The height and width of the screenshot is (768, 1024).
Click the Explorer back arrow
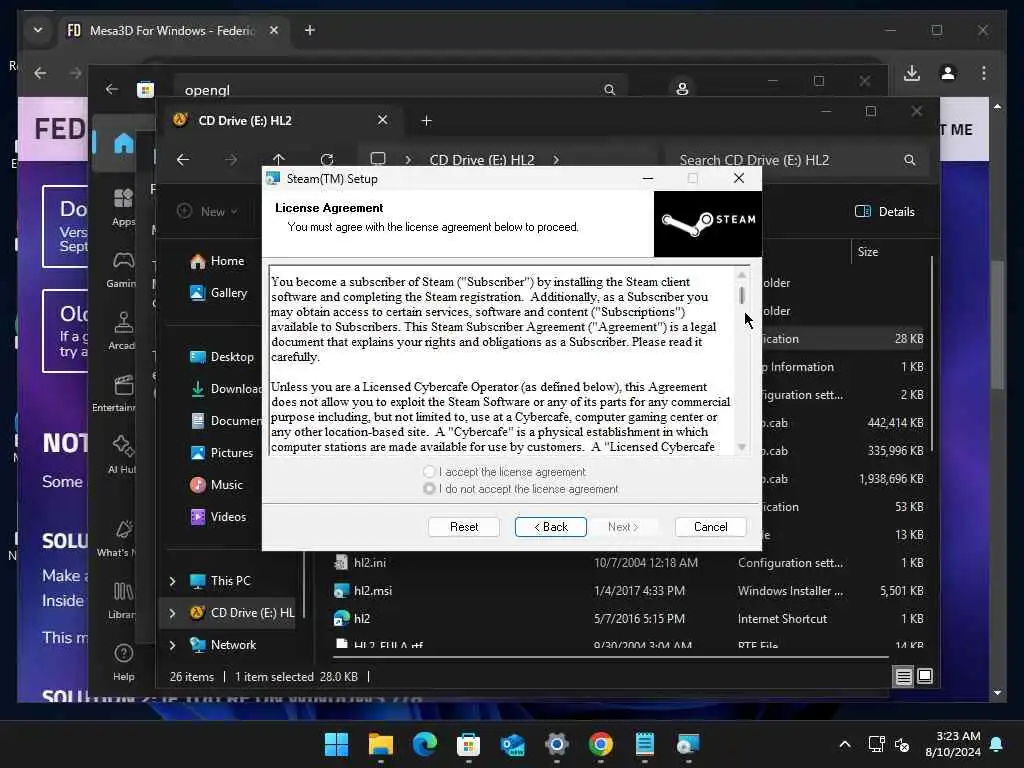click(x=183, y=160)
